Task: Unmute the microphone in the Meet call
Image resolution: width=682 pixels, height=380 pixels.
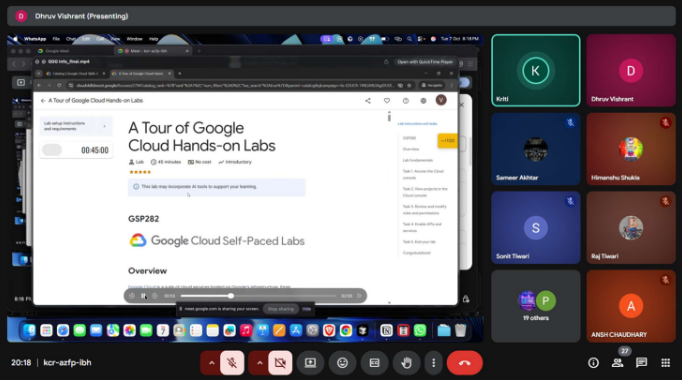Action: [x=232, y=363]
